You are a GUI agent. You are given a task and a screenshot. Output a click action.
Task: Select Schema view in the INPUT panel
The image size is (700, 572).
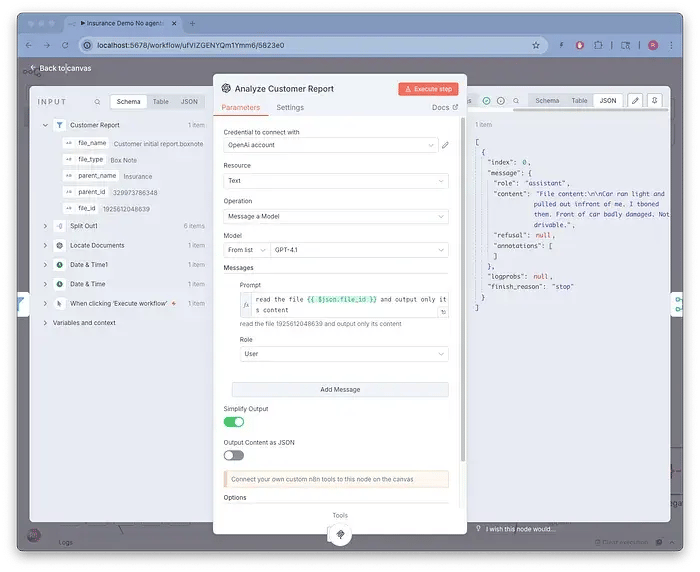pos(129,102)
